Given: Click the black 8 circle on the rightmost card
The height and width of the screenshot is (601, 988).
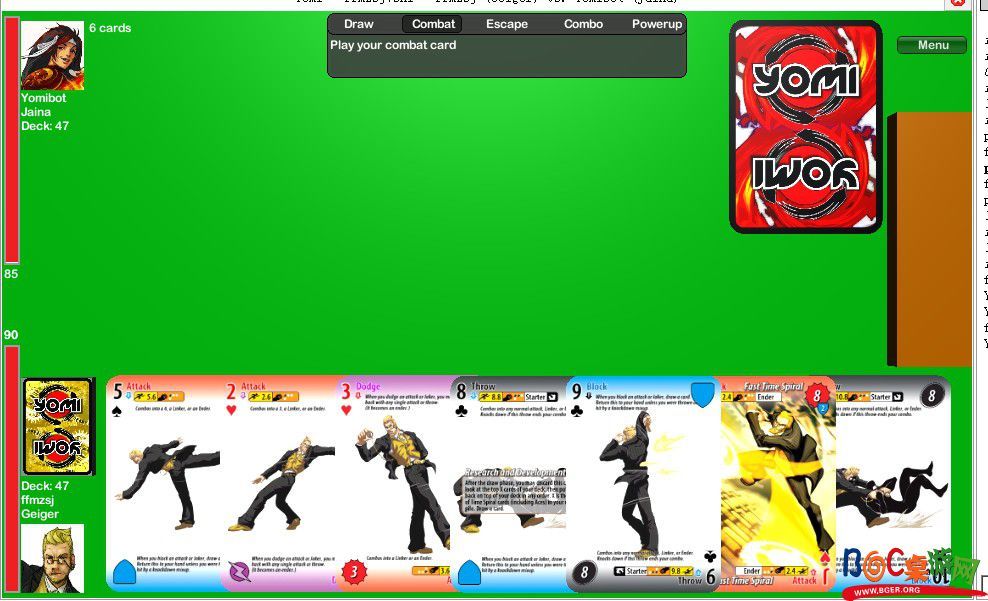Looking at the screenshot, I should 932,395.
